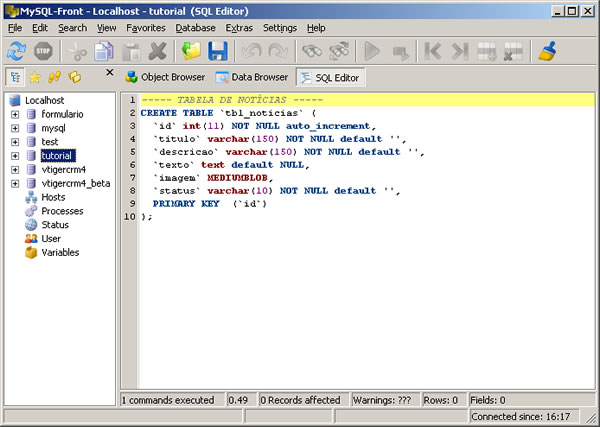This screenshot has width=600, height=427.
Task: Click the Open file folder icon
Action: (x=191, y=51)
